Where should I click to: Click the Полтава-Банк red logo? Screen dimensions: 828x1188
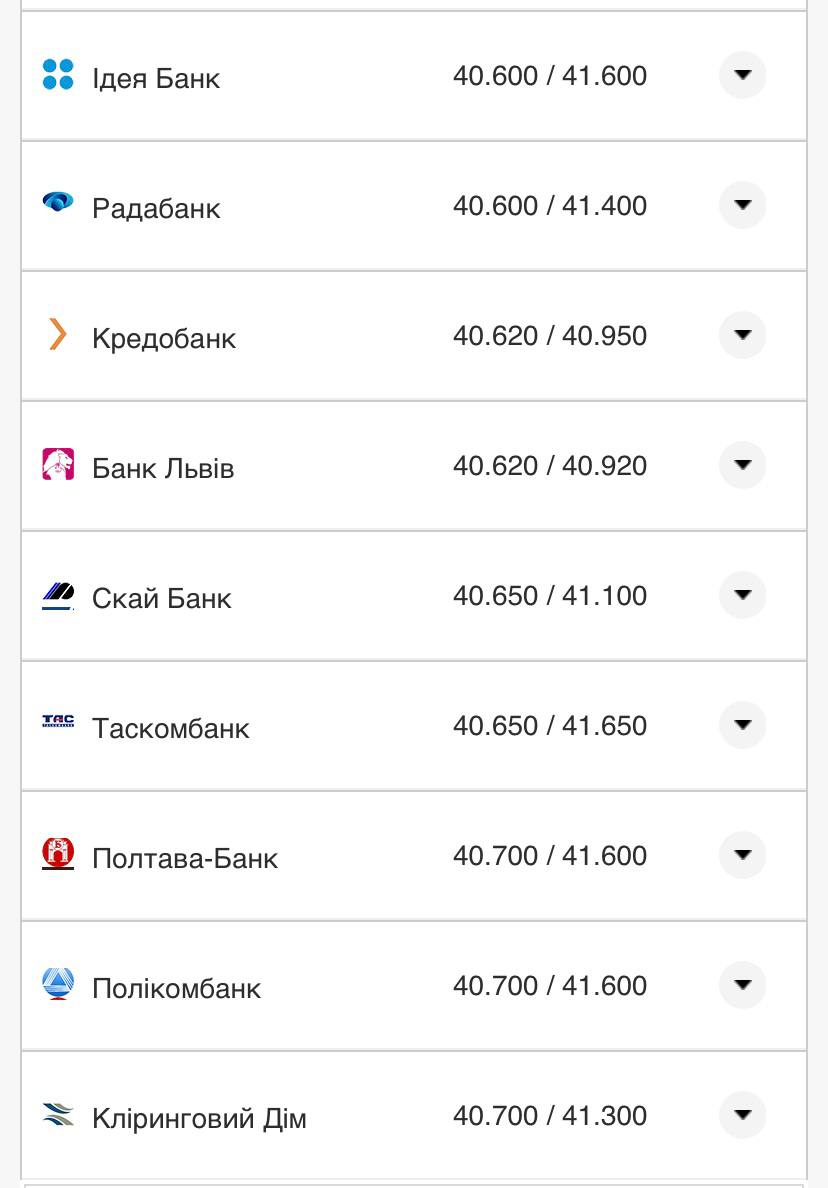(58, 854)
